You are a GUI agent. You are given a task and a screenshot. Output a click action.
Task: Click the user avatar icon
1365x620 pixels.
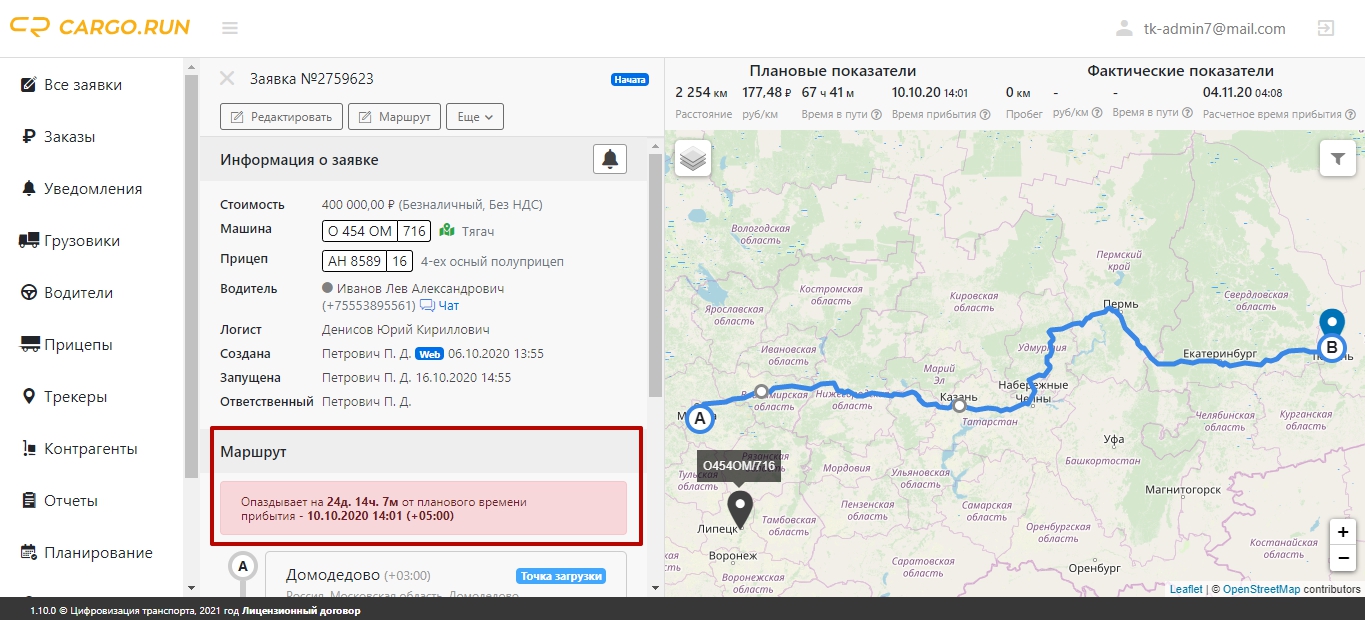click(1125, 28)
